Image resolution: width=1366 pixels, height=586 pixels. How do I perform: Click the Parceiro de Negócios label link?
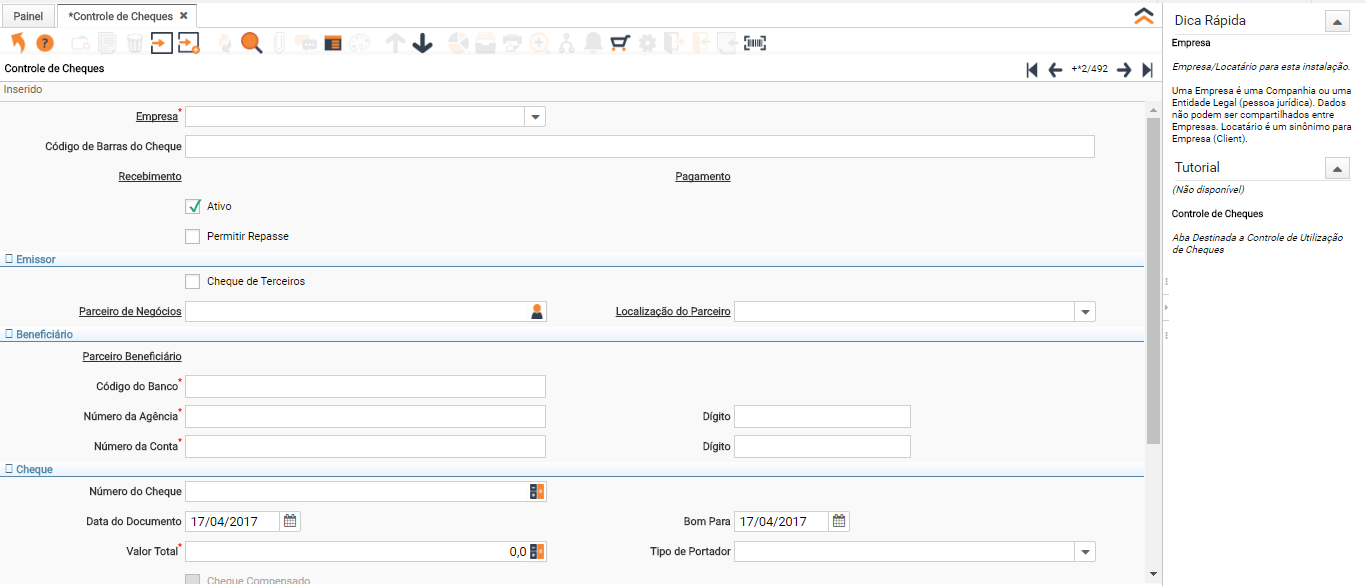(130, 312)
